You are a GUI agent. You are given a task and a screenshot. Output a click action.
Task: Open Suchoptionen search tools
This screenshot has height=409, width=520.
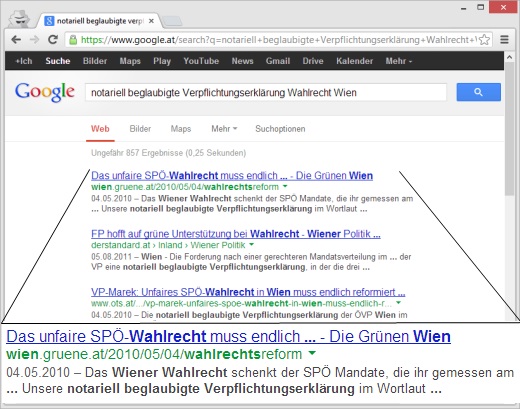(280, 129)
